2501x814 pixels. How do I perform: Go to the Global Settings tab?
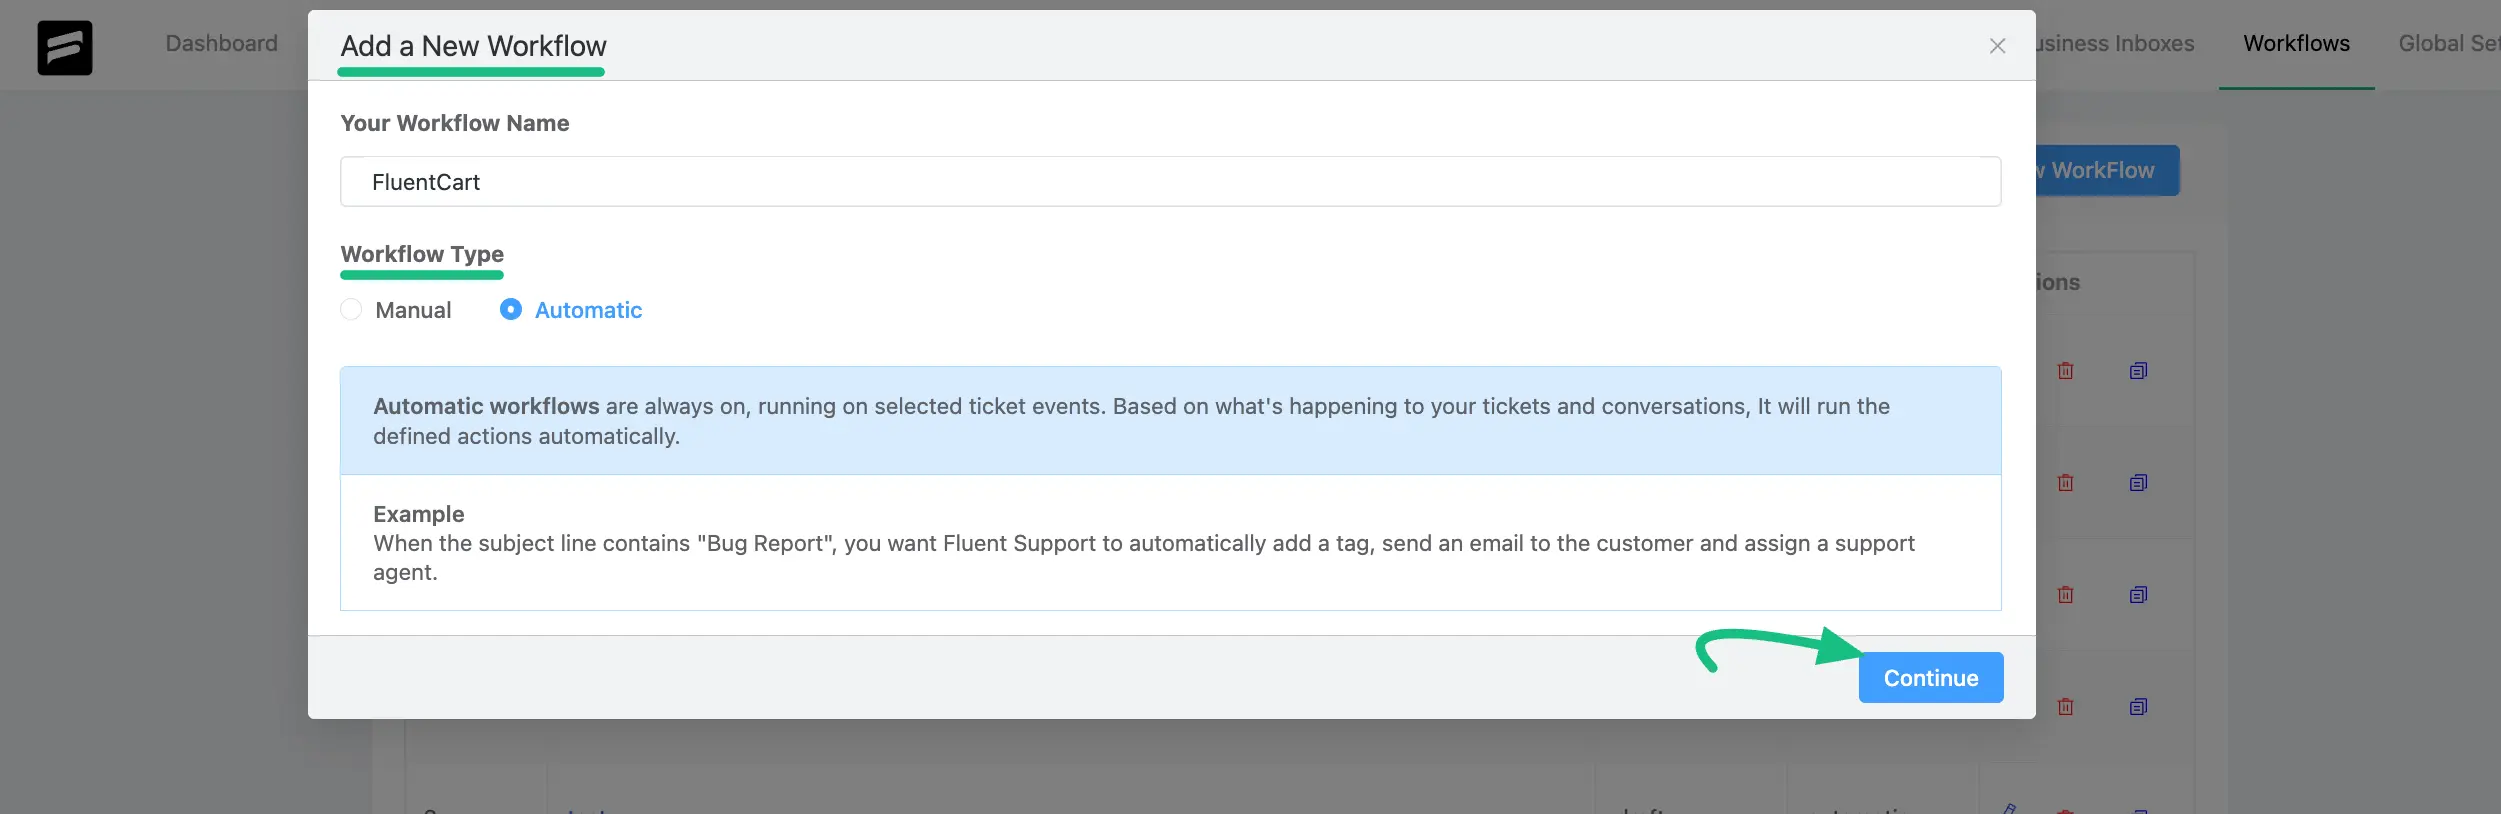click(2448, 44)
